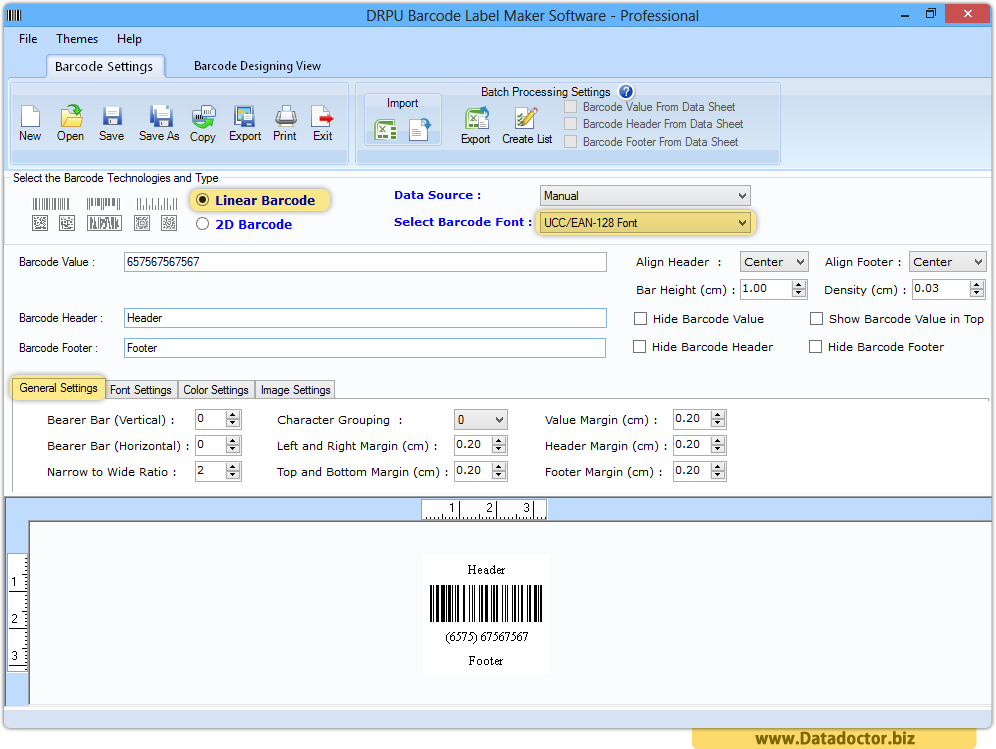Screen dimensions: 996x749
Task: Import from text file icon
Action: [x=420, y=130]
